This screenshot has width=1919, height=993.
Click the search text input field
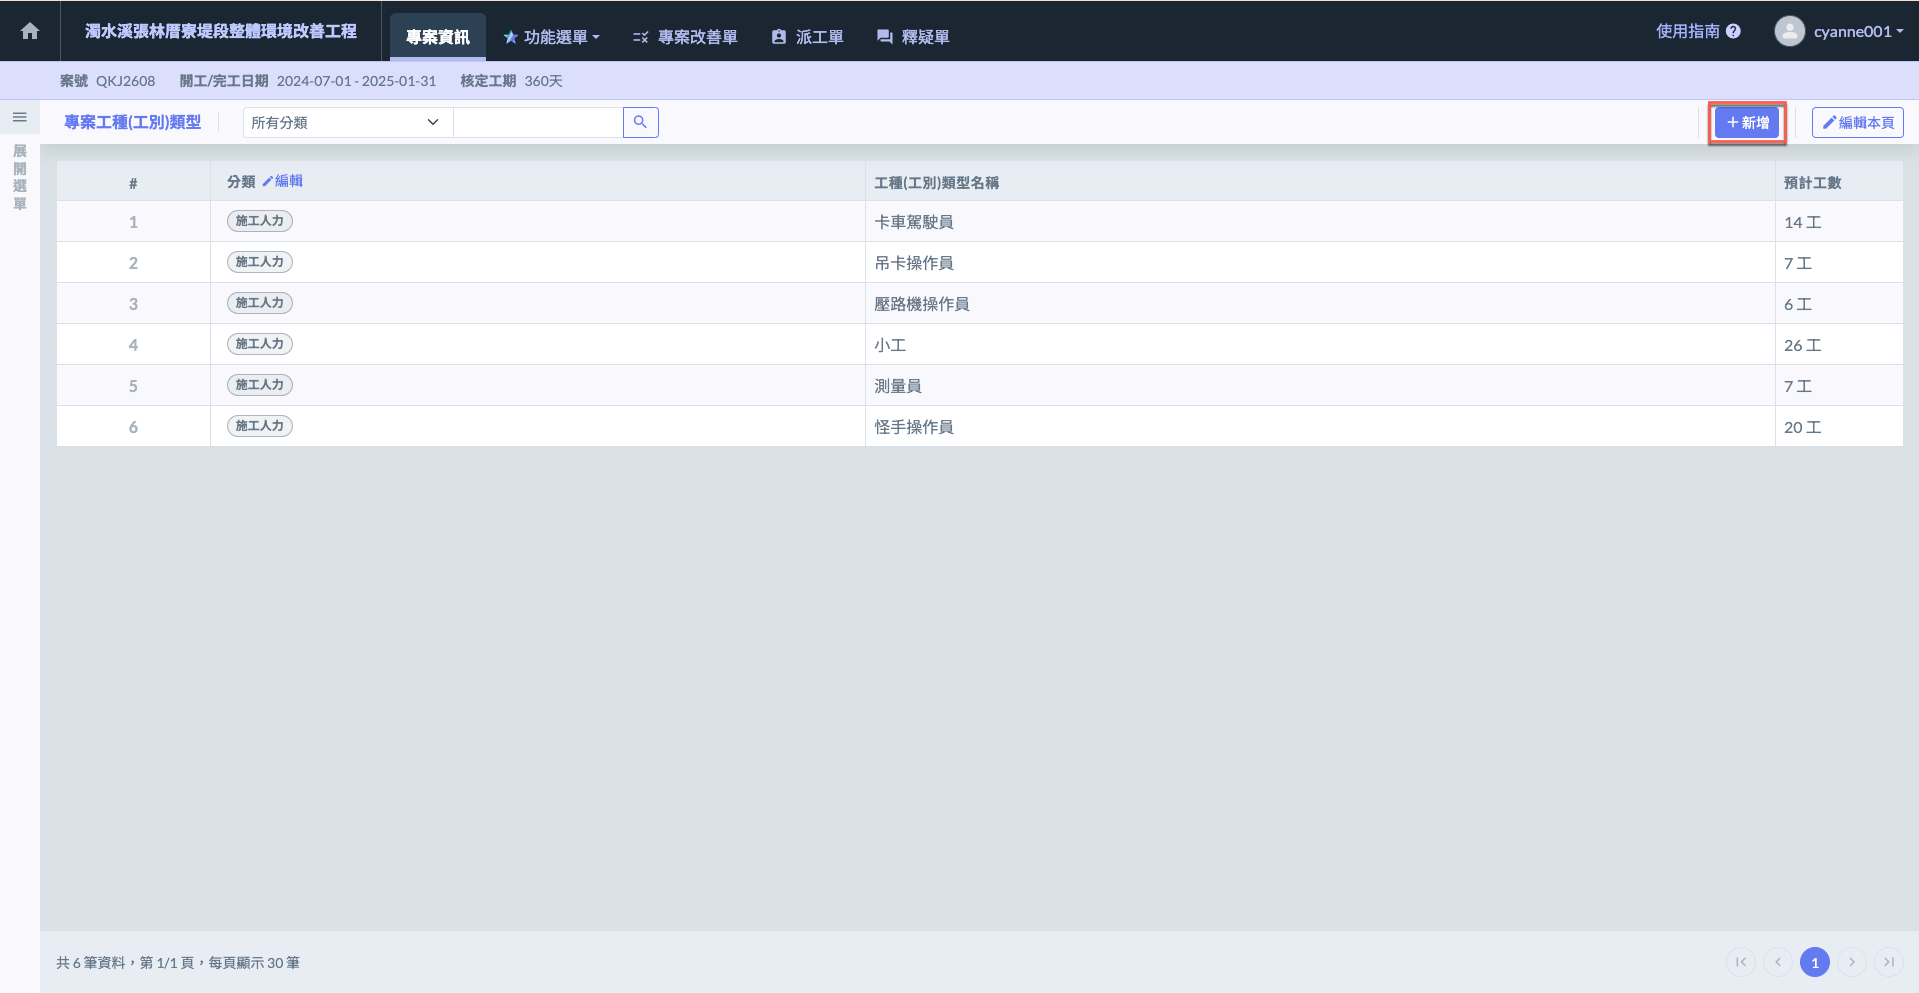[538, 122]
